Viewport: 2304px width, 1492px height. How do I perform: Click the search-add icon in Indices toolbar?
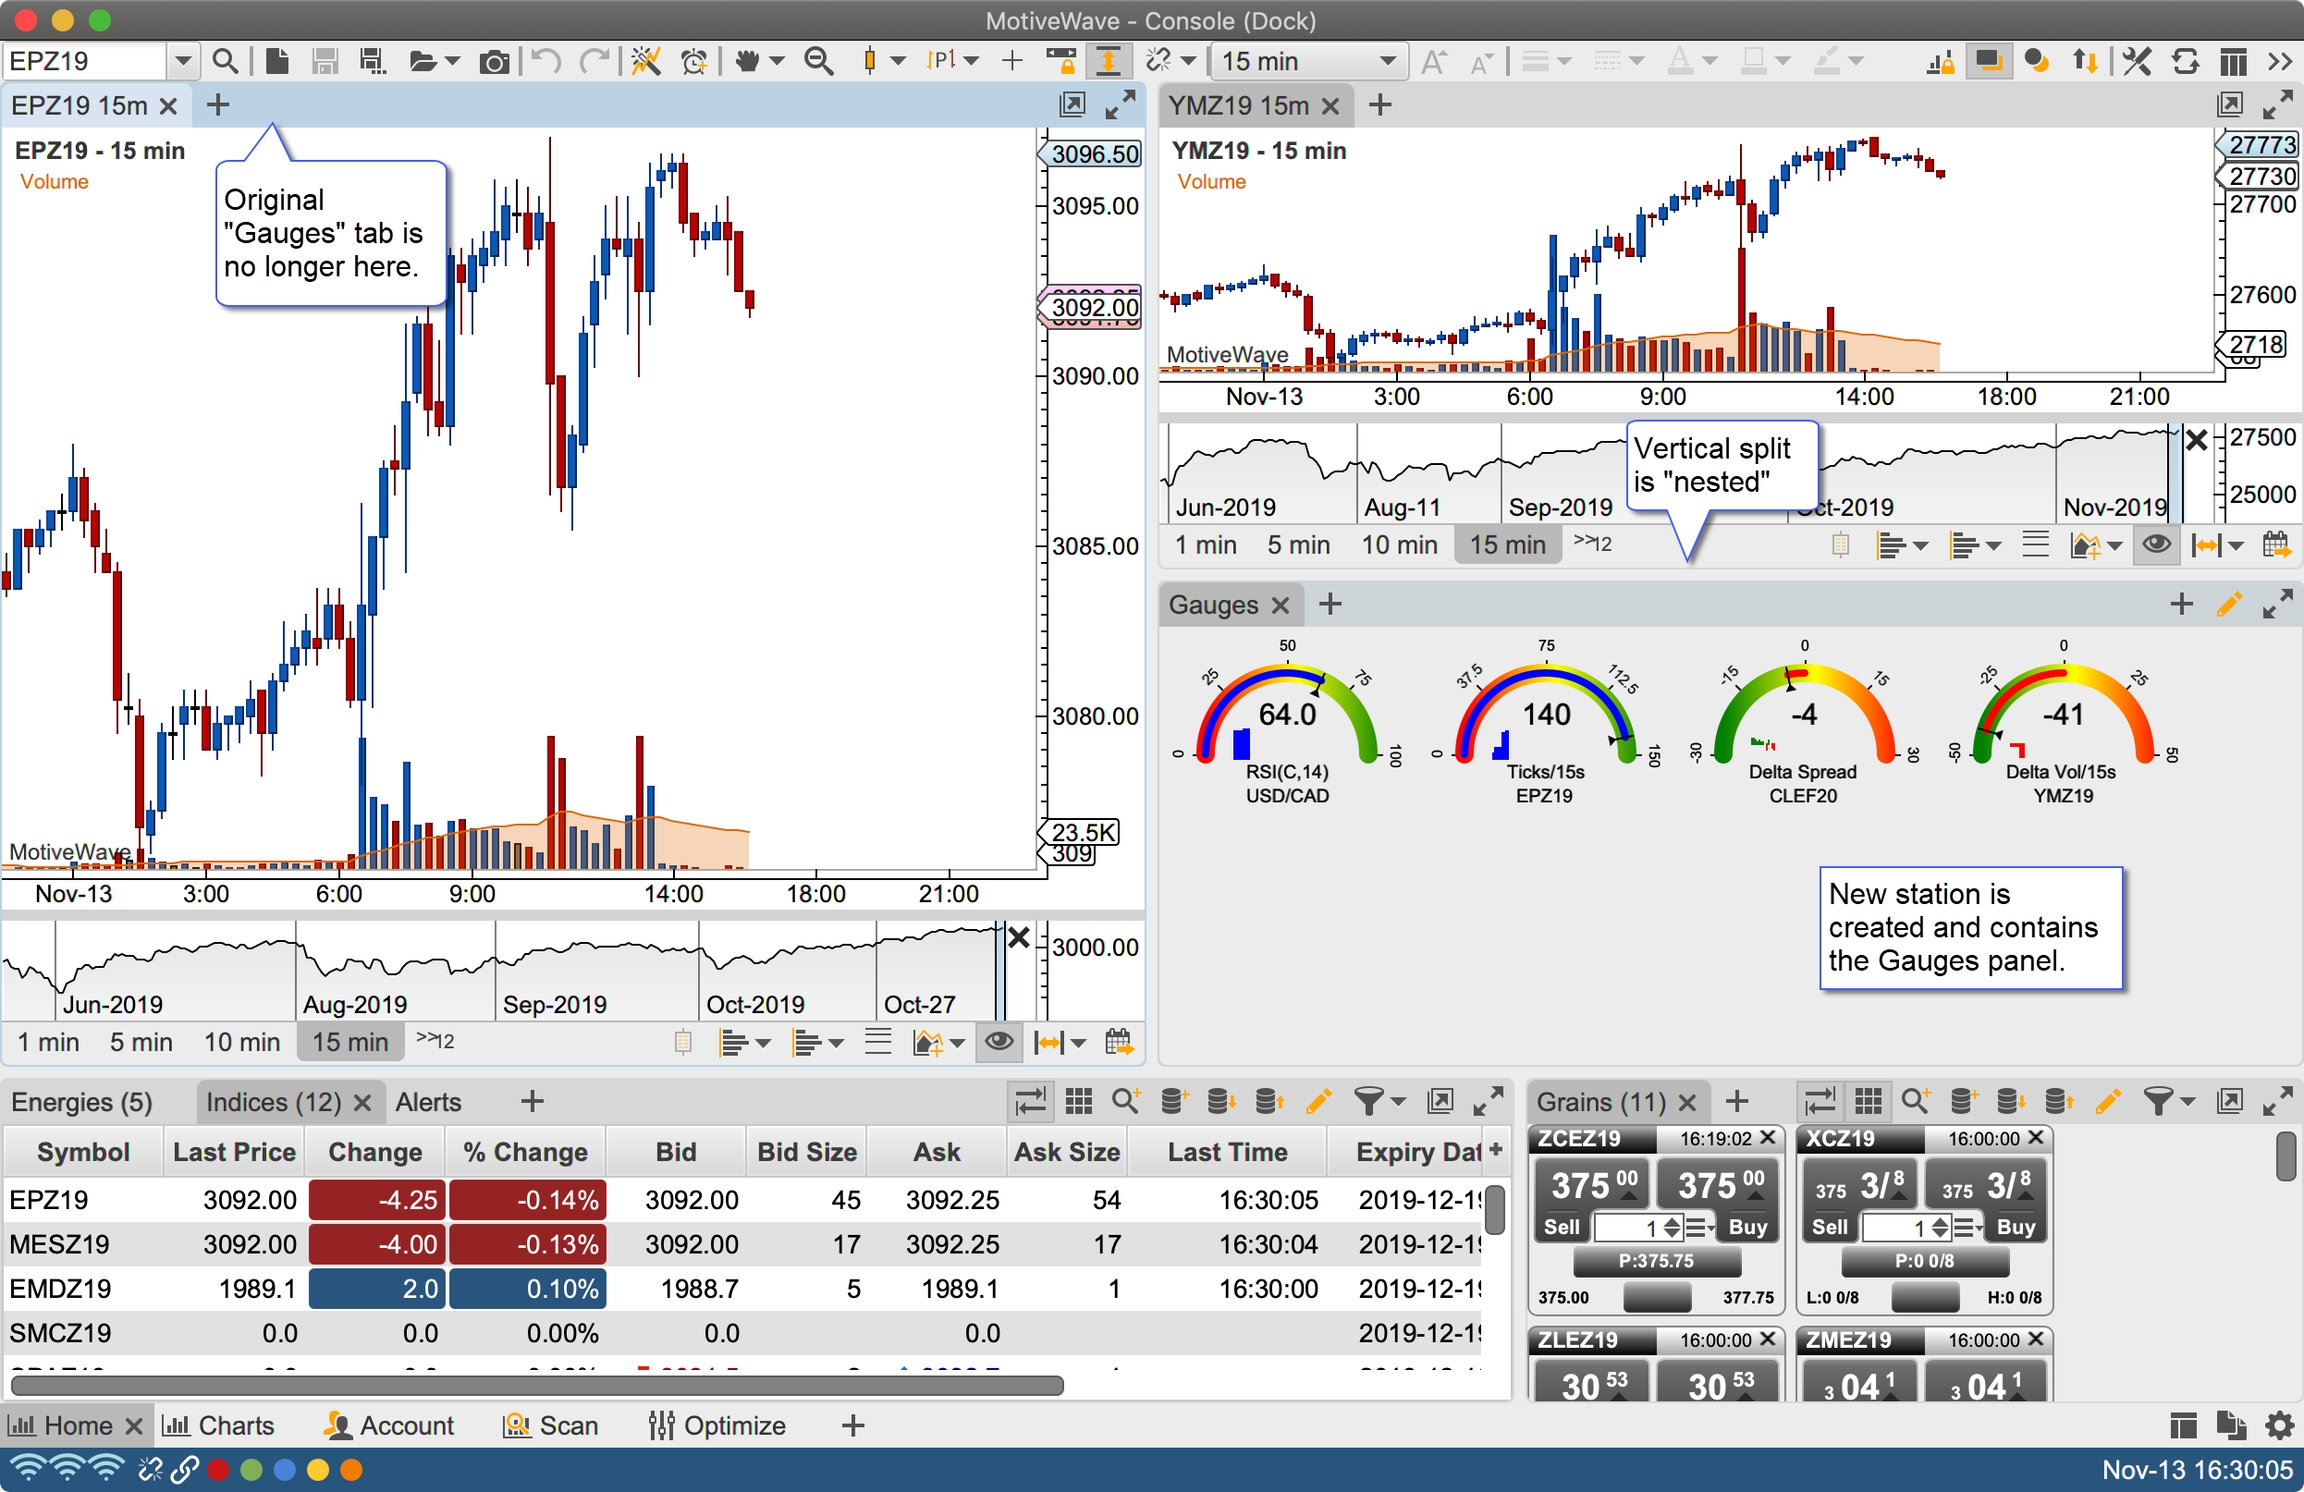tap(1127, 1102)
